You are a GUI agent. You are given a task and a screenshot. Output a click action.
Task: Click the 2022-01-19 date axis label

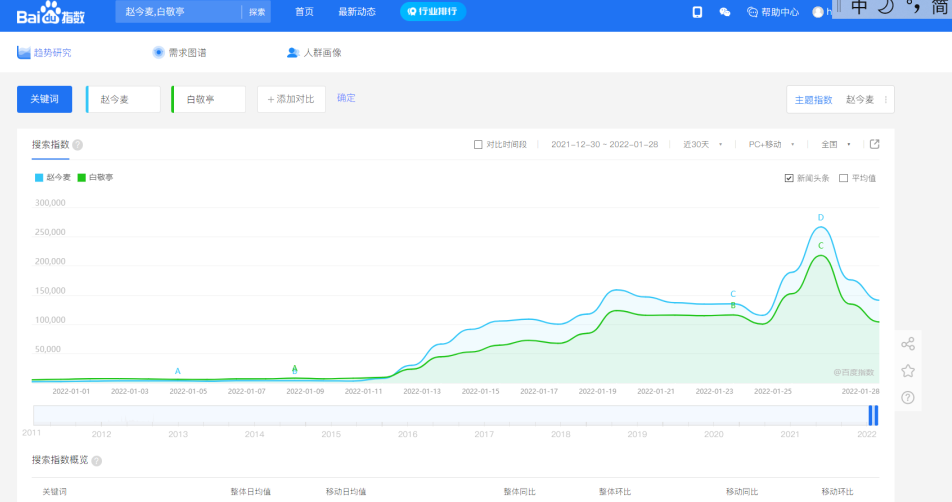pyautogui.click(x=597, y=392)
